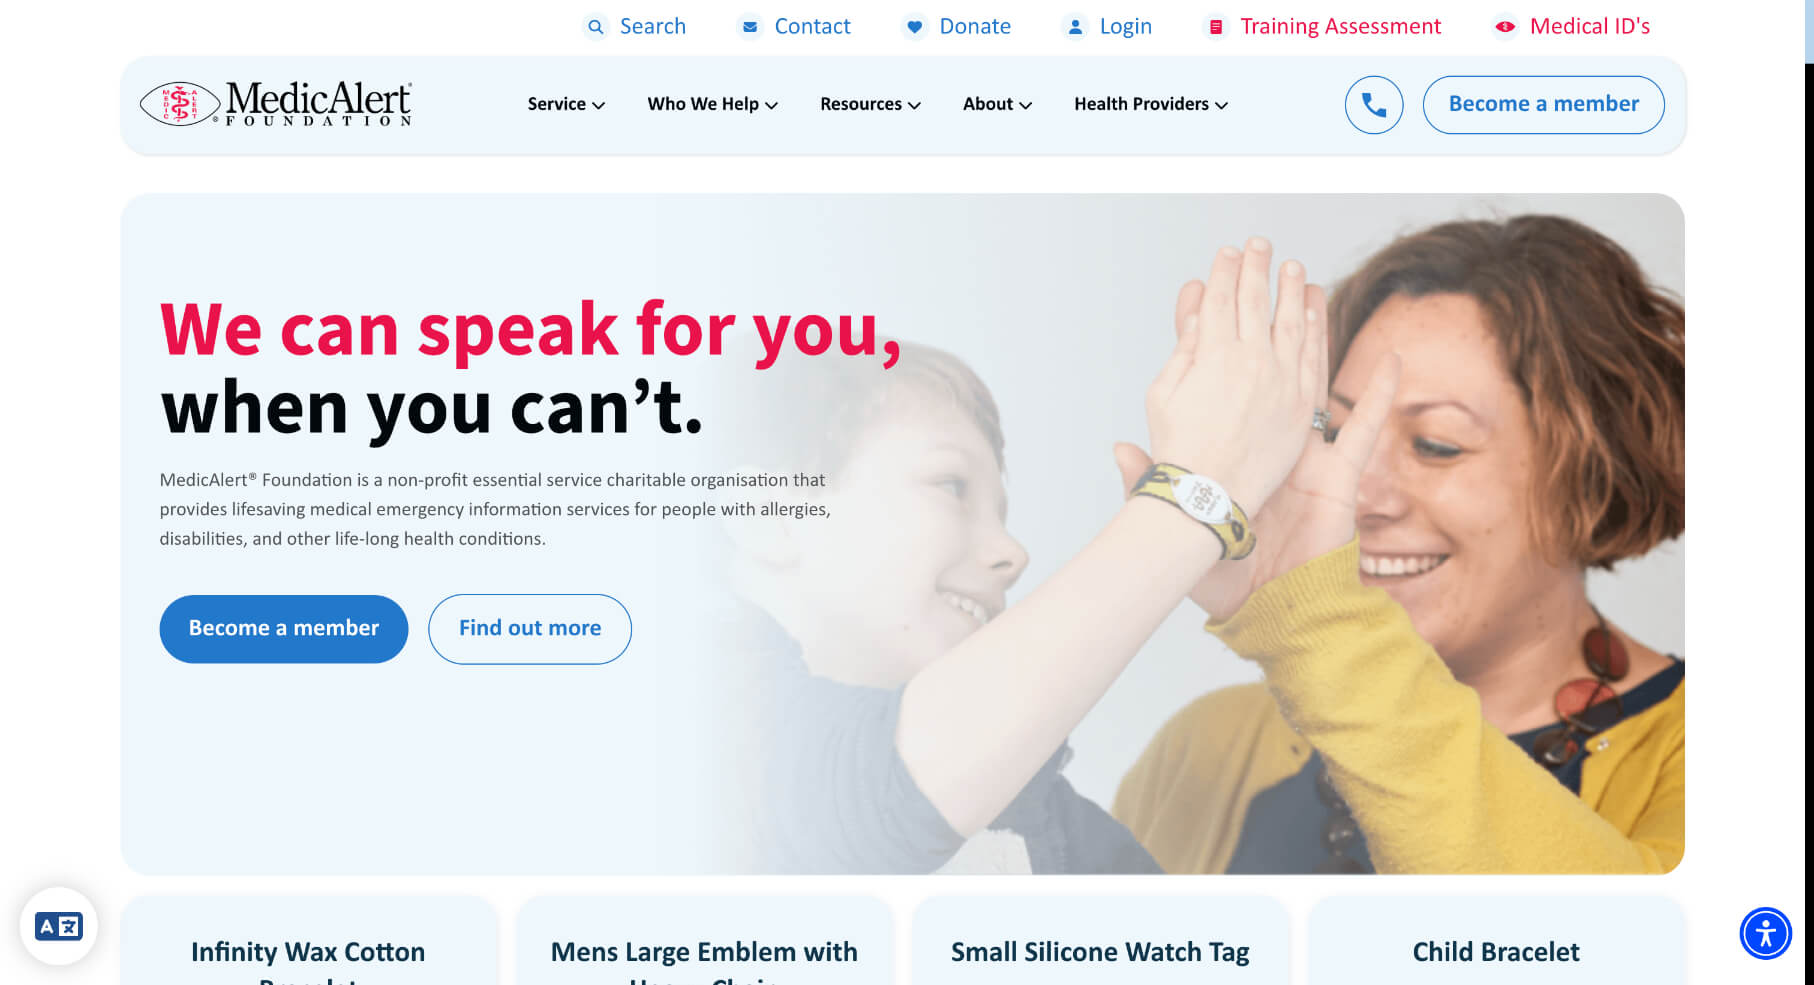The height and width of the screenshot is (985, 1814).
Task: Click the MedicAlert Foundation logo
Action: [x=276, y=104]
